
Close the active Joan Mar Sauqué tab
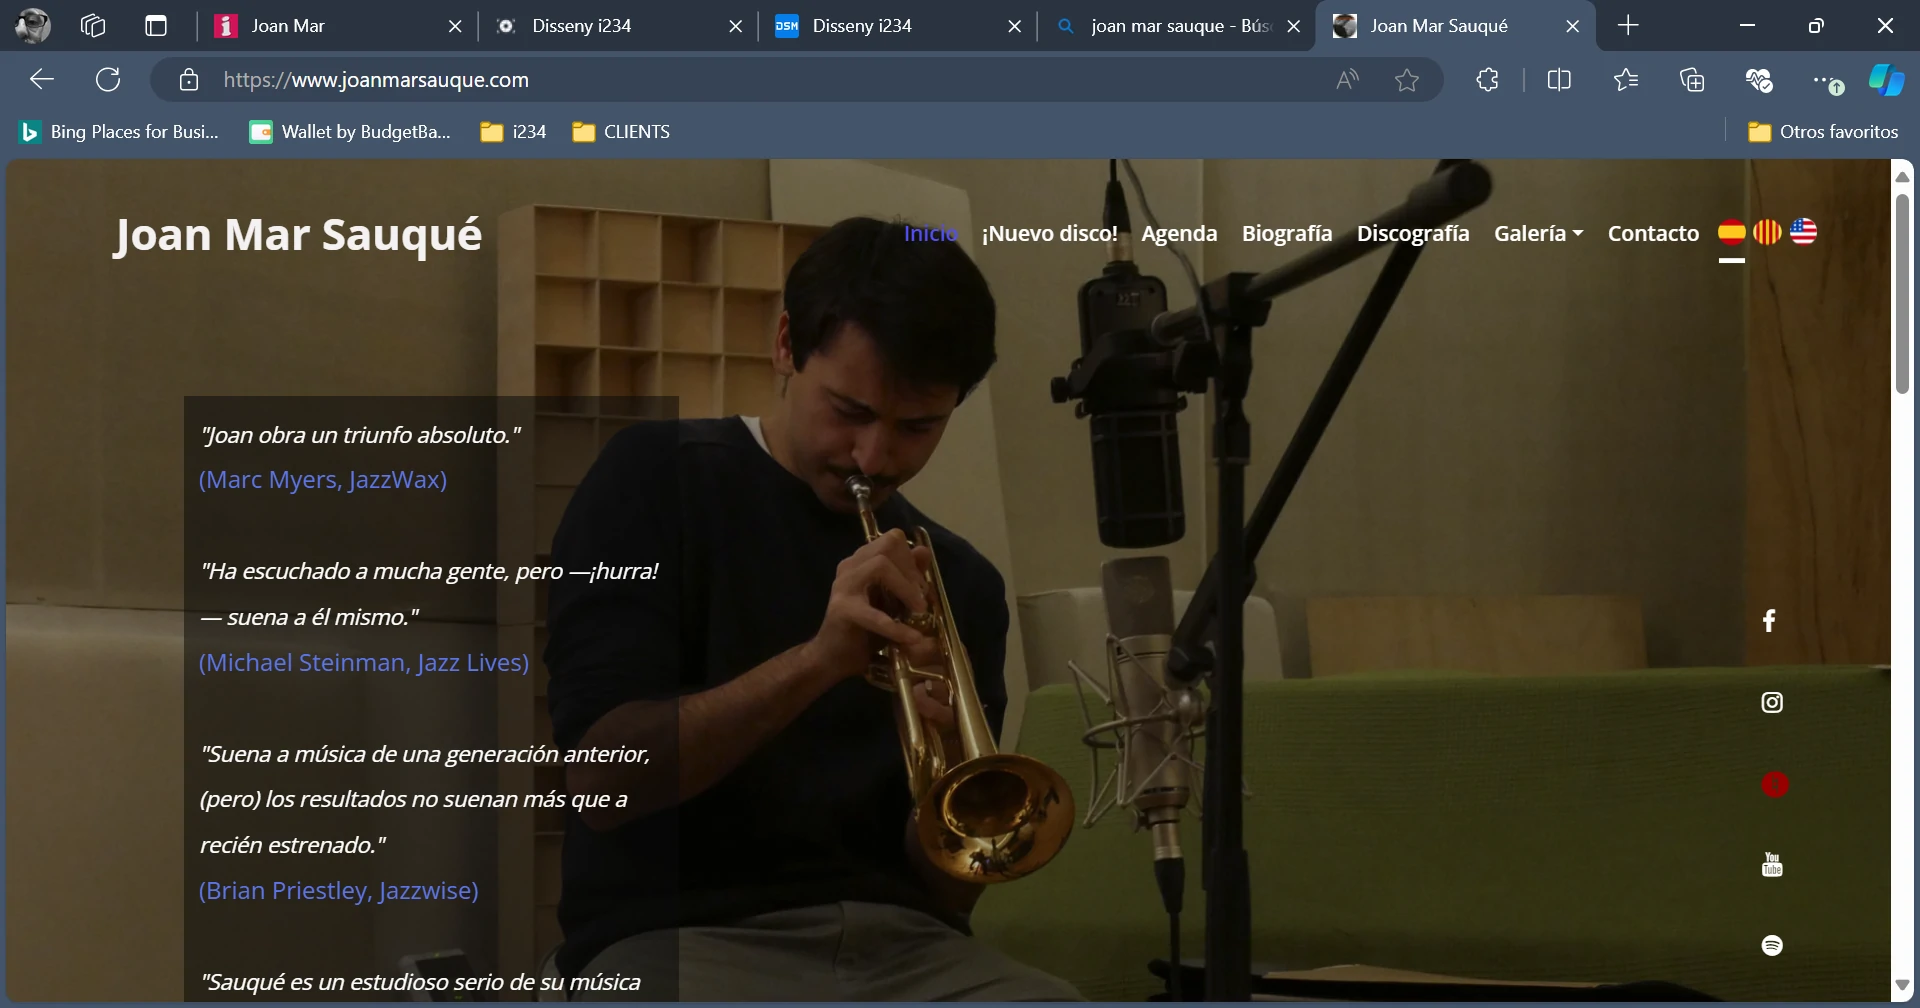pos(1573,26)
